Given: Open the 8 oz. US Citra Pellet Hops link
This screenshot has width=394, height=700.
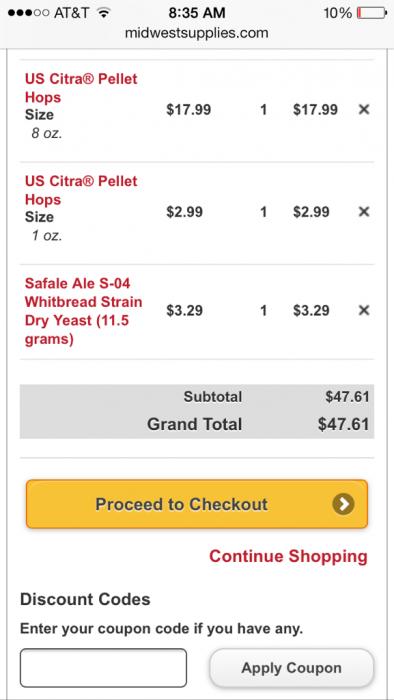Looking at the screenshot, I should (x=81, y=88).
